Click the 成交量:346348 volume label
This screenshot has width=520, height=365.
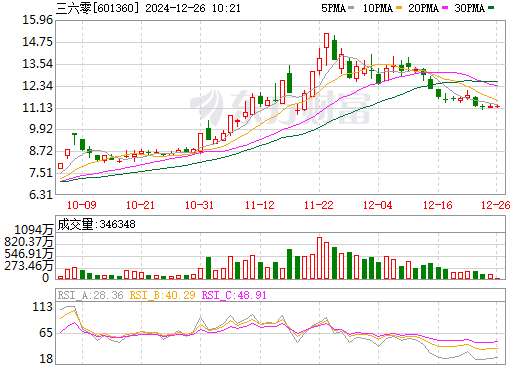(97, 224)
